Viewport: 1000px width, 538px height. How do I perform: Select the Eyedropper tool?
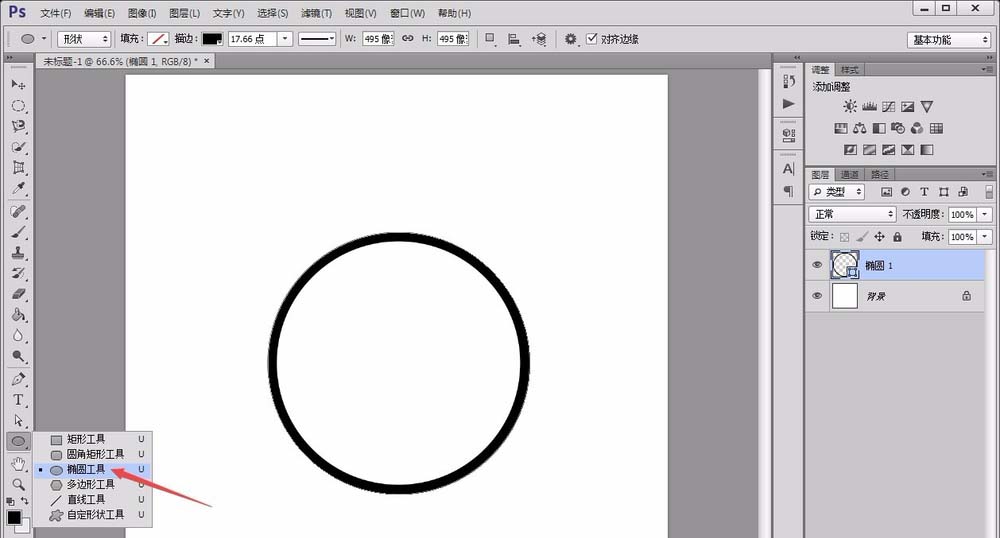tap(18, 189)
